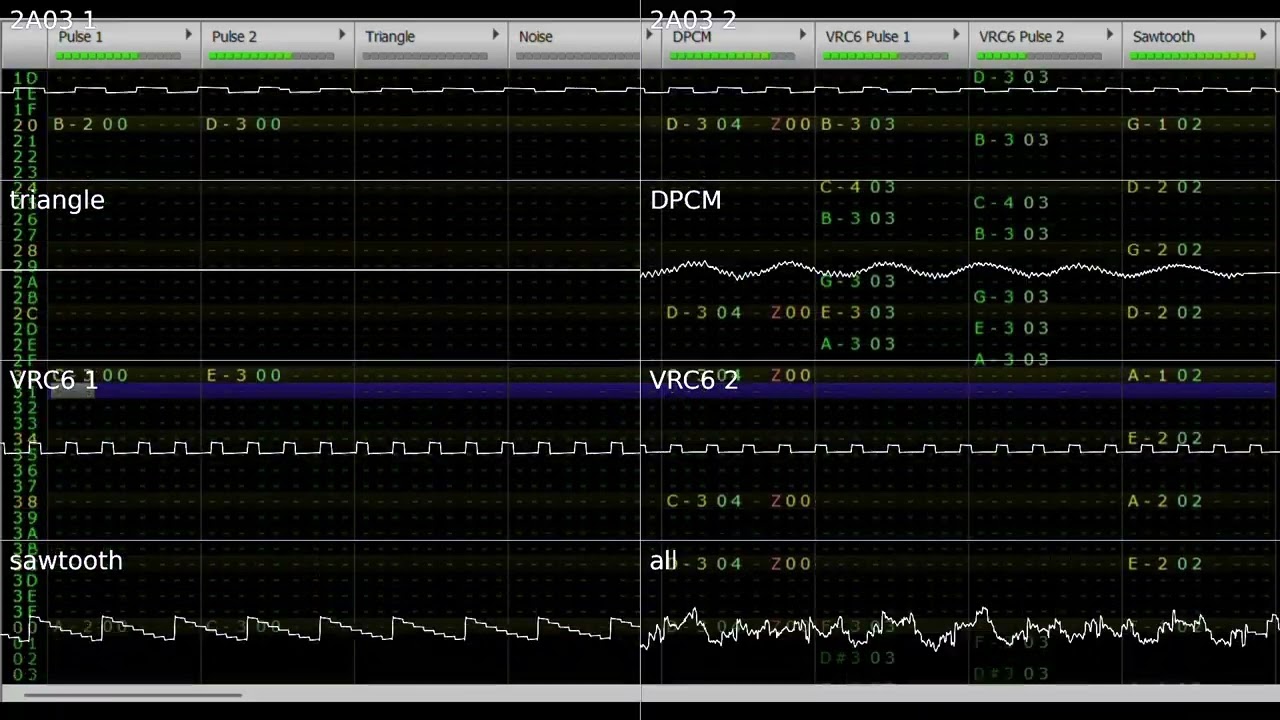Expand effect columns arrow on Noise
This screenshot has width=1280, height=720.
coord(649,35)
